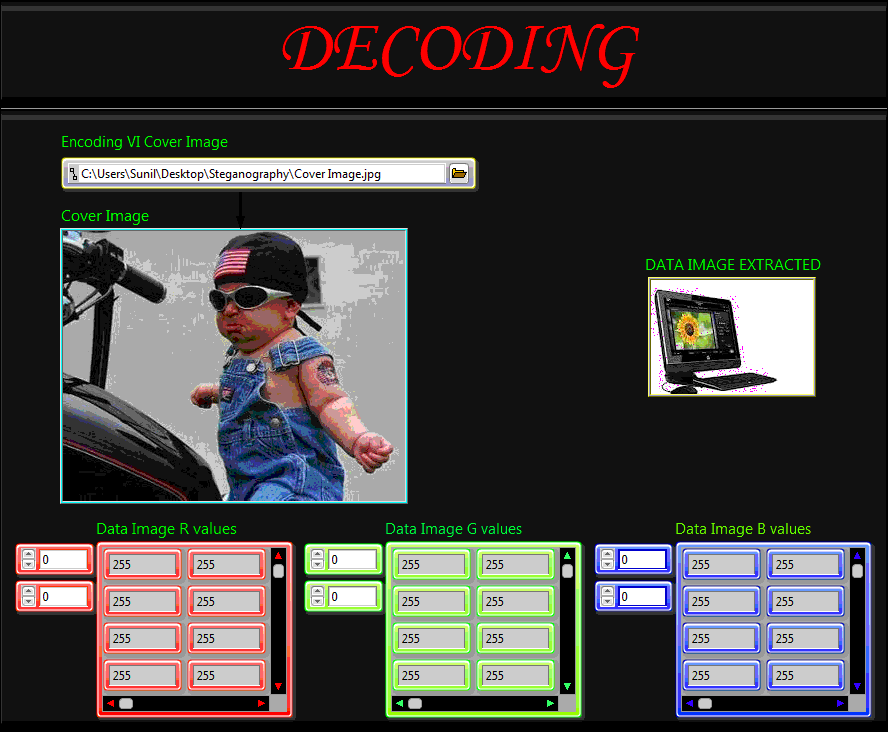Select bottom-right 255 cell in G values array
This screenshot has height=732, width=888.
tap(515, 675)
